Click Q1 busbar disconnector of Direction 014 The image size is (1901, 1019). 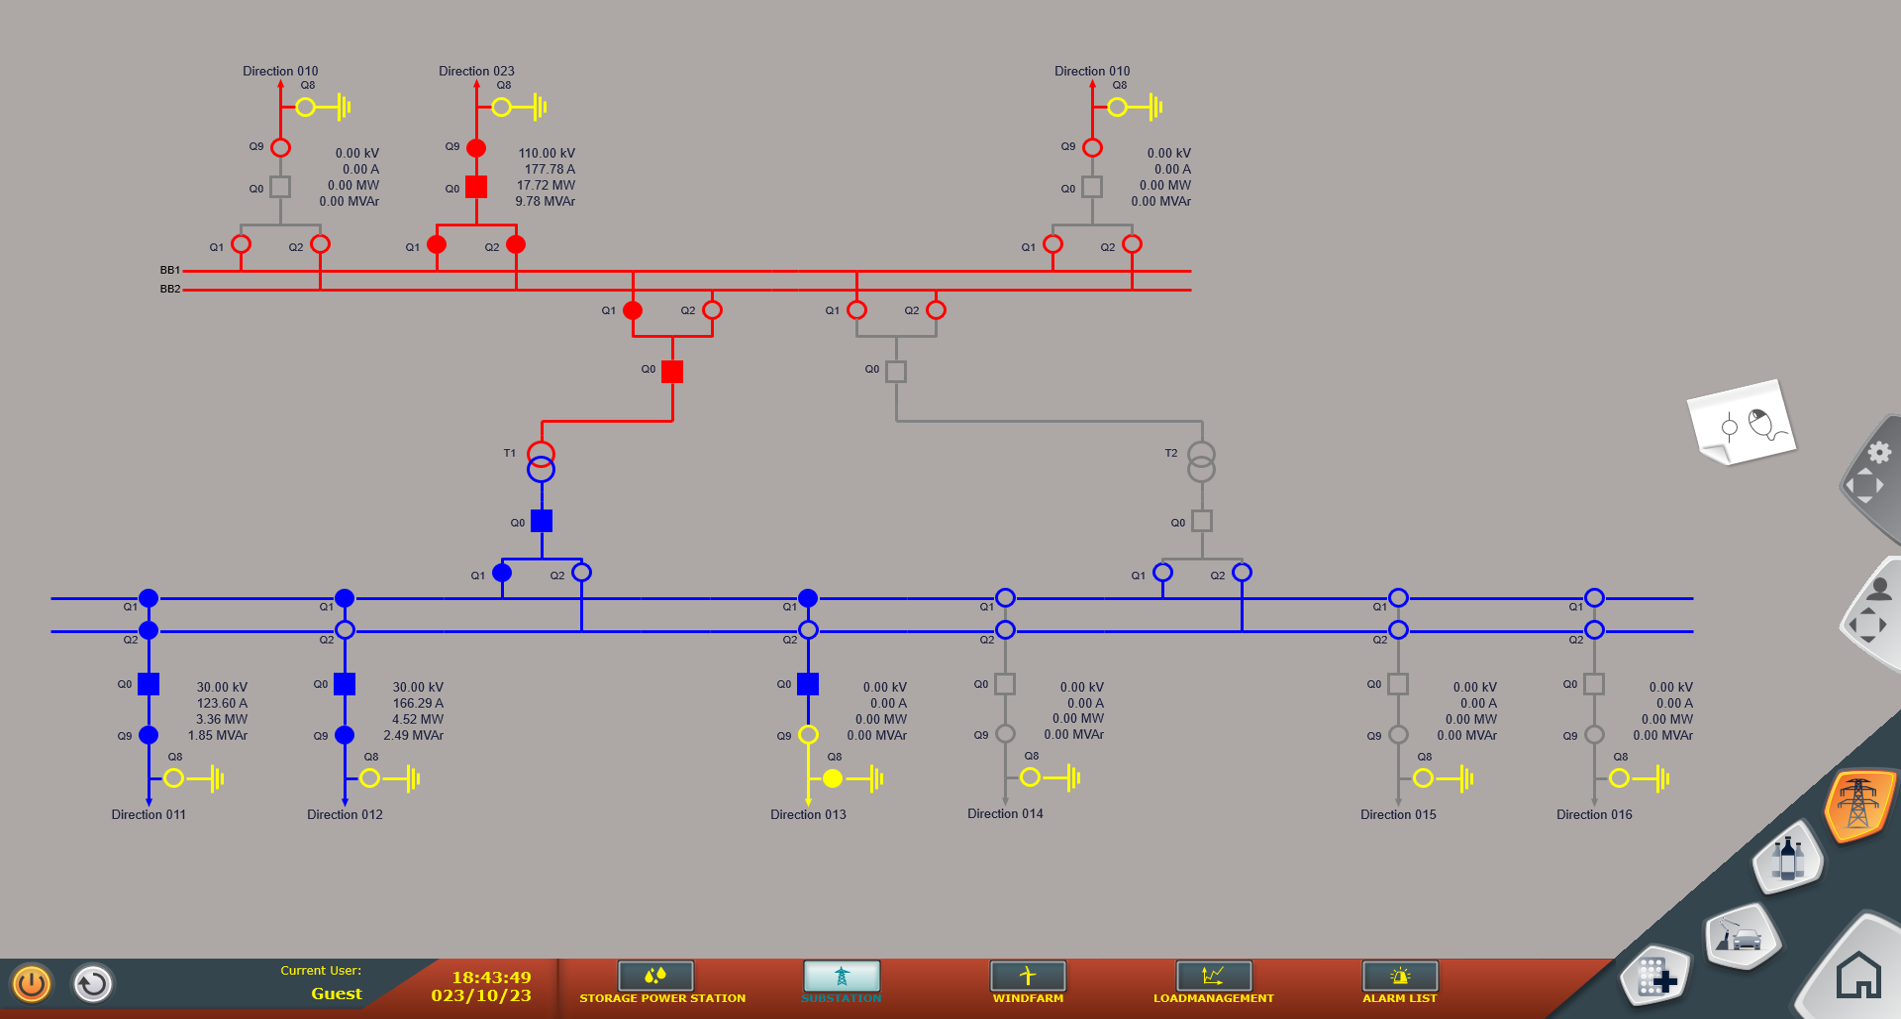(x=1006, y=598)
